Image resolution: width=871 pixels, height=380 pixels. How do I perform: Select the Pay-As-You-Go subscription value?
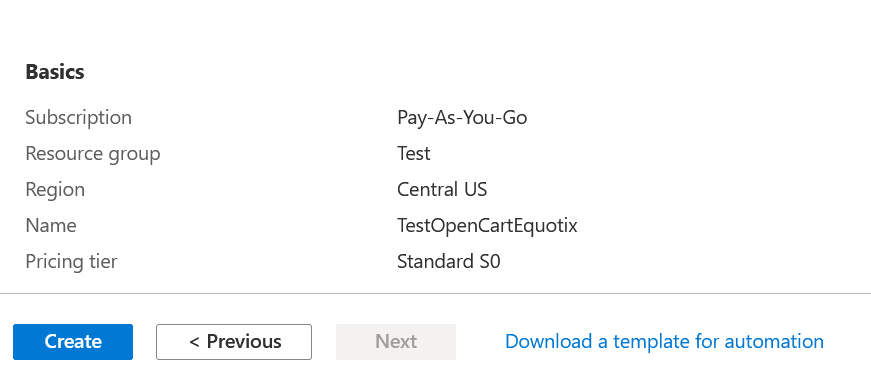pos(462,118)
